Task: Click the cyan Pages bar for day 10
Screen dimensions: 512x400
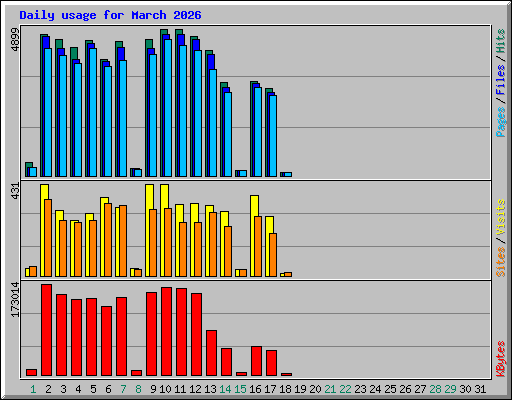Action: [168, 108]
